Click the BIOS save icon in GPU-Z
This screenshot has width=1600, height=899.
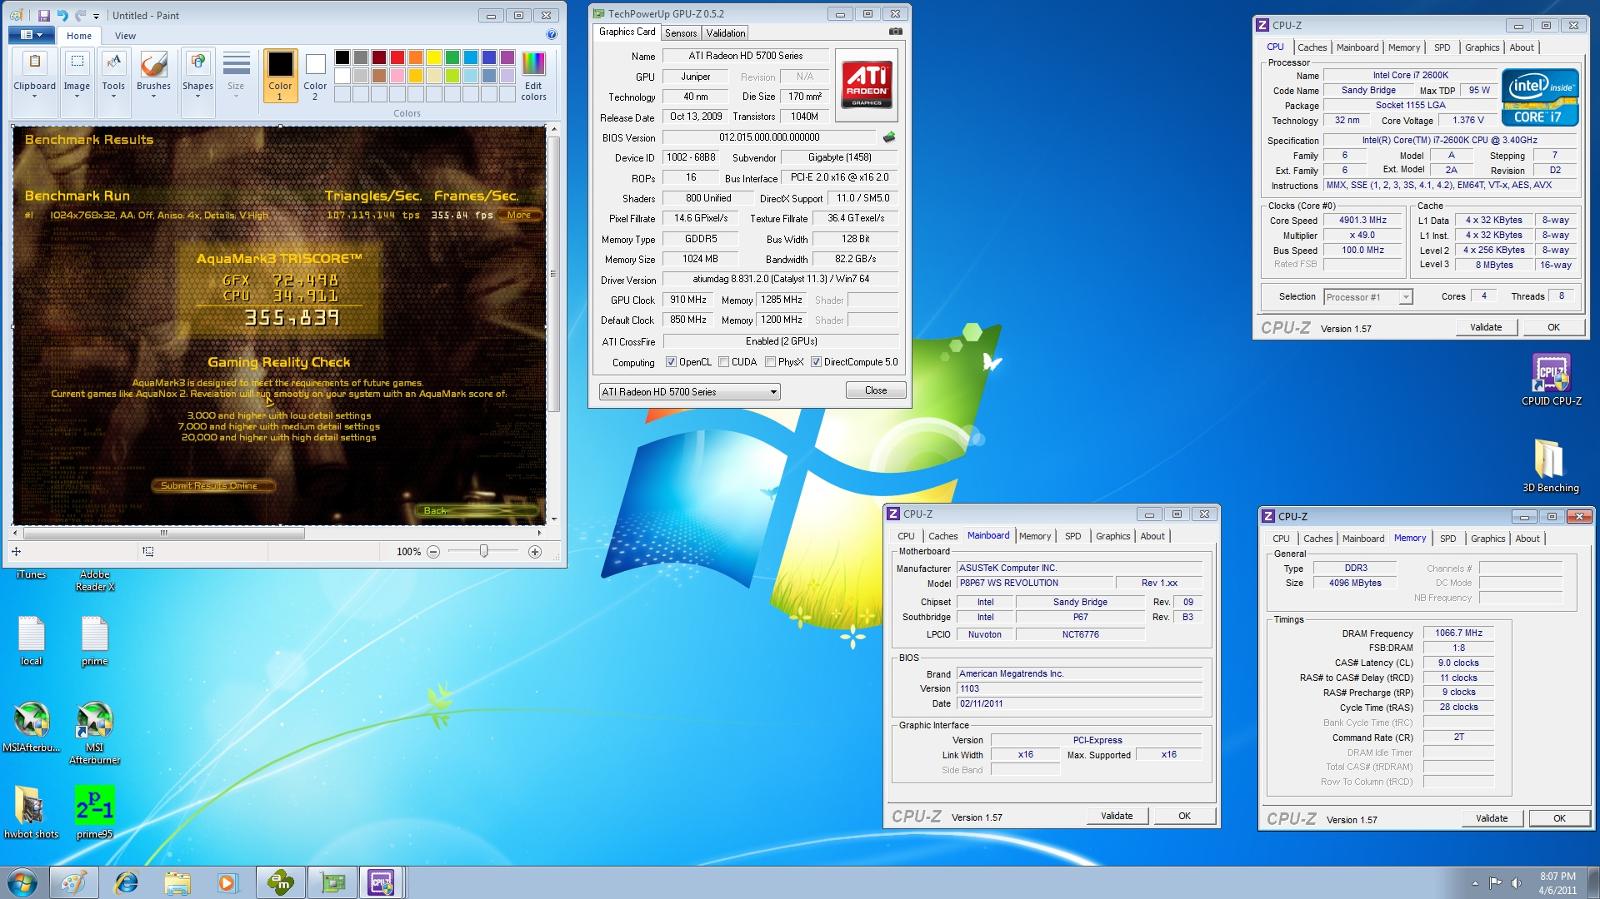(x=889, y=137)
